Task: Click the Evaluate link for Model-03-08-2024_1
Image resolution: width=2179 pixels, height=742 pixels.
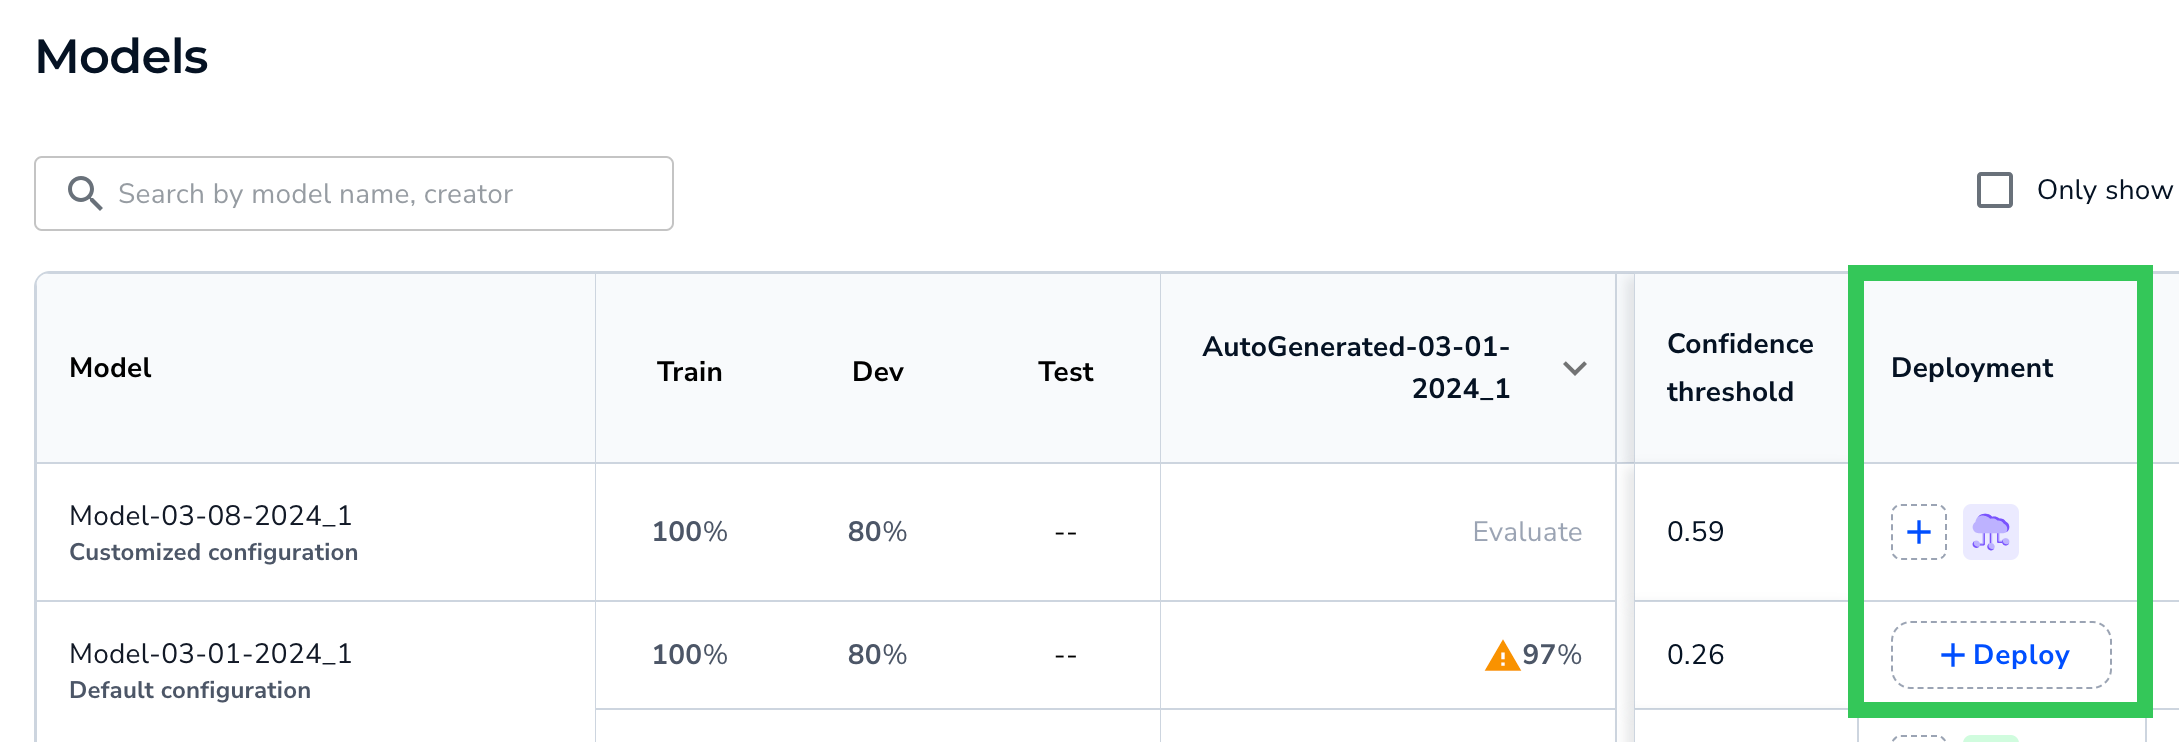Action: (1527, 532)
